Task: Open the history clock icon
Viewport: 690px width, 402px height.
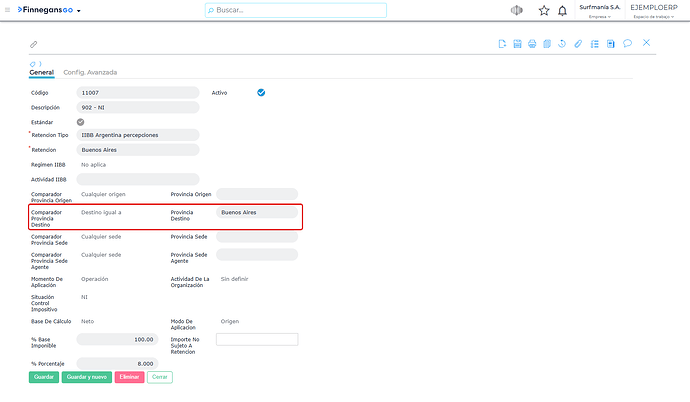Action: click(x=562, y=44)
